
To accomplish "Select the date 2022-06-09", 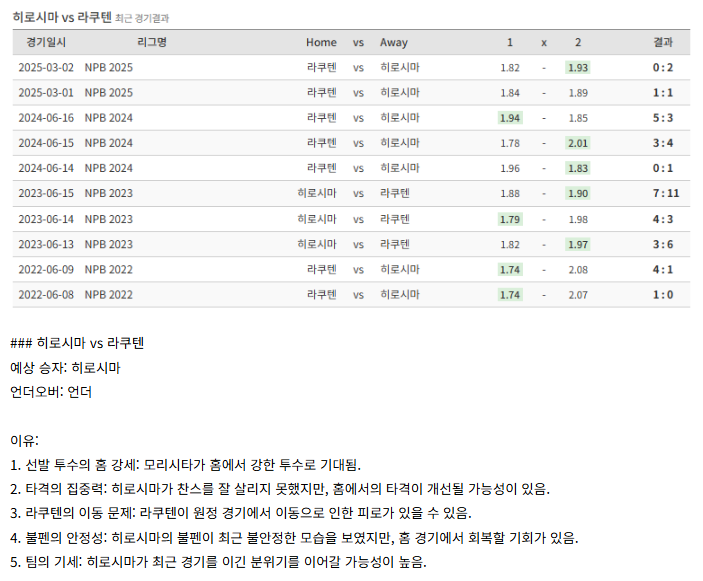I will tap(46, 269).
